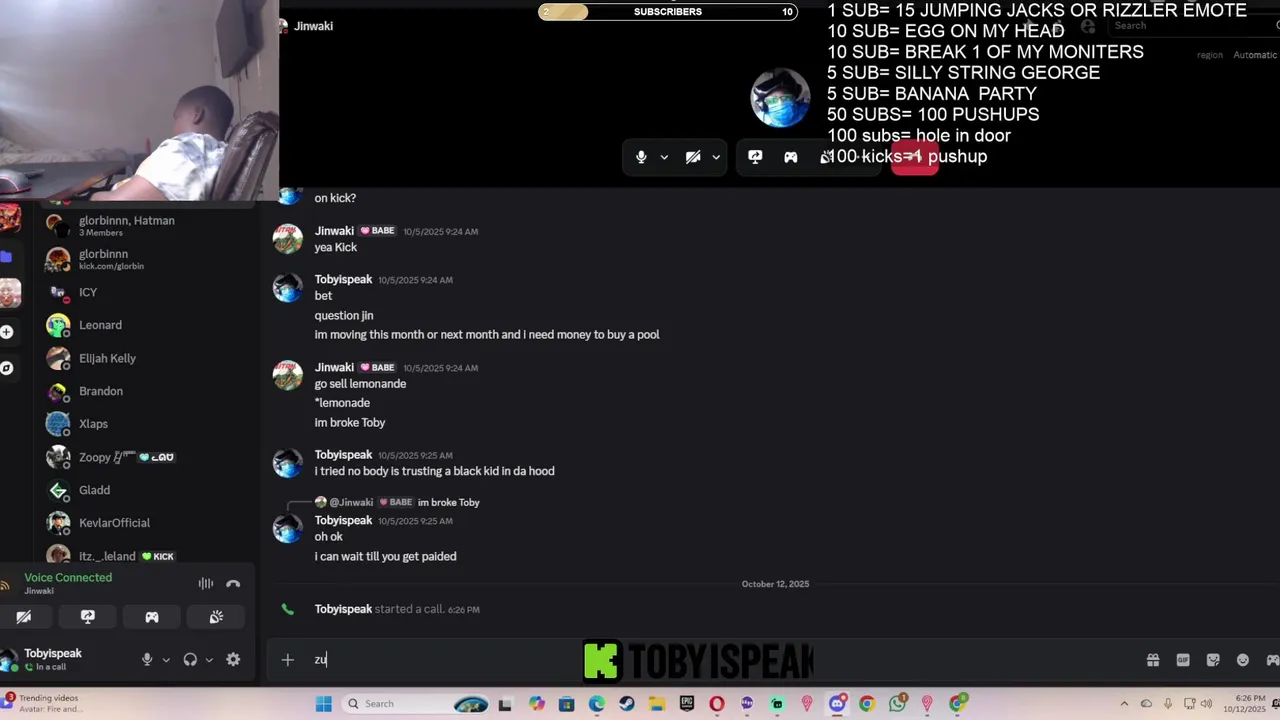The image size is (1280, 720).
Task: Click message 'go sell lemonande'
Action: pos(360,384)
